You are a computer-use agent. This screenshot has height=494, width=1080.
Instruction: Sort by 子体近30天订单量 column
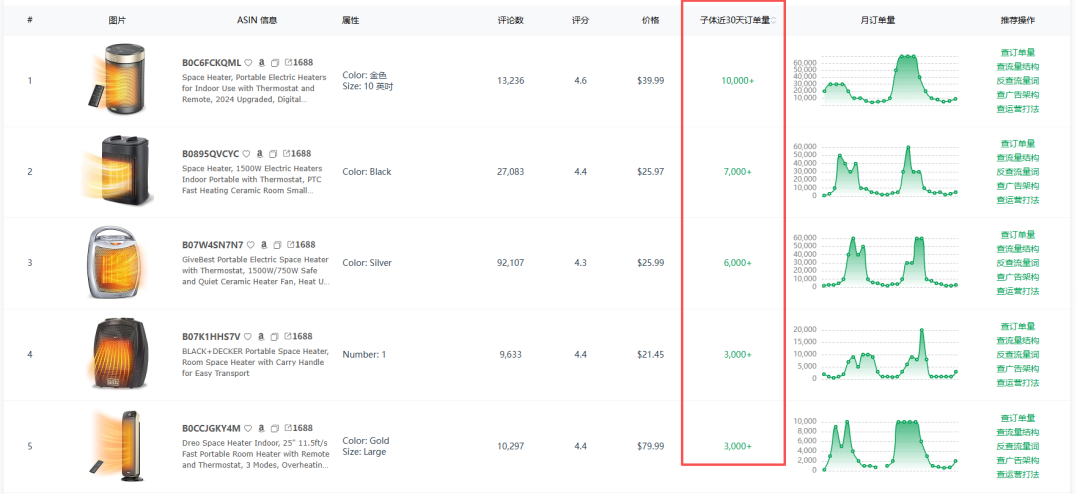(773, 20)
